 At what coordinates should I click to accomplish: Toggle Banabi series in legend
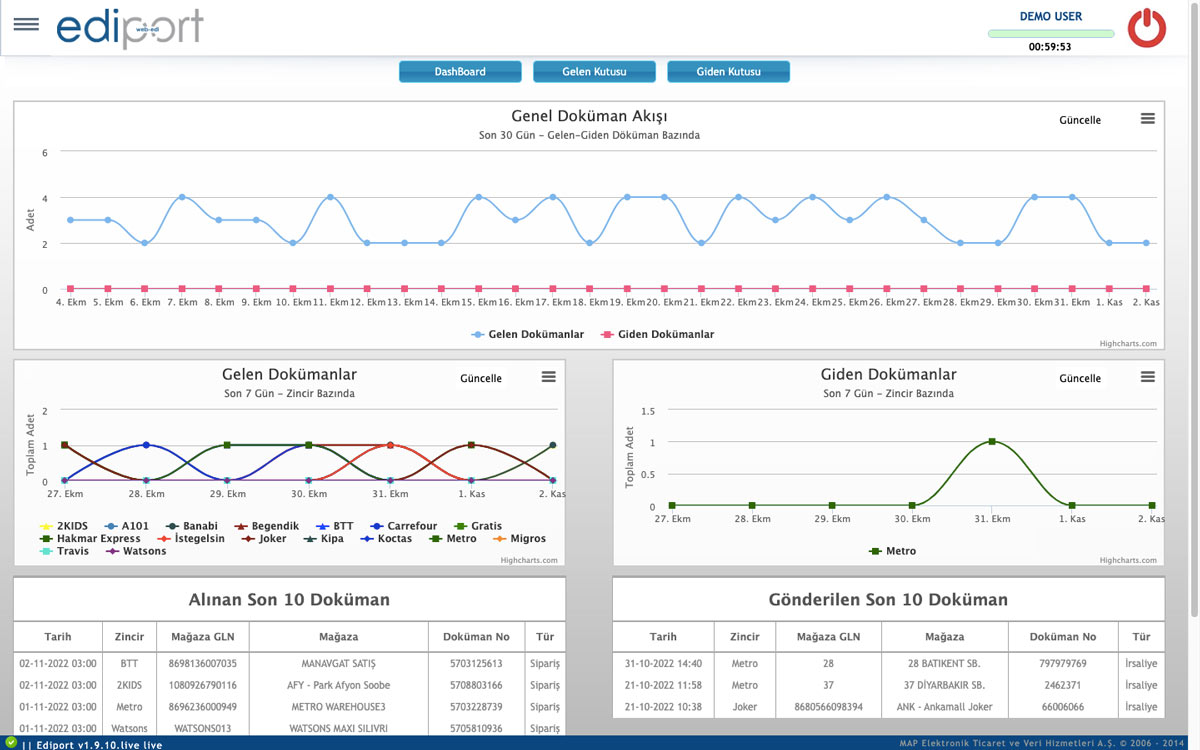pos(190,526)
